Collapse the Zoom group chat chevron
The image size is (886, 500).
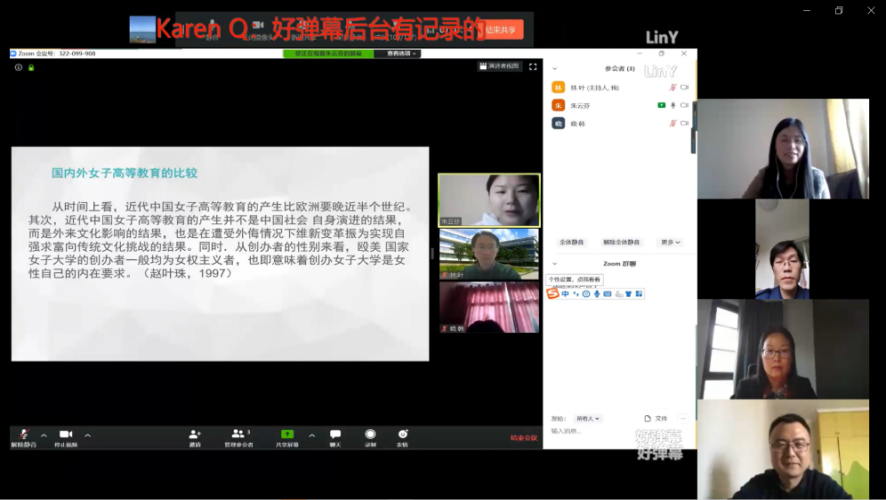click(555, 263)
